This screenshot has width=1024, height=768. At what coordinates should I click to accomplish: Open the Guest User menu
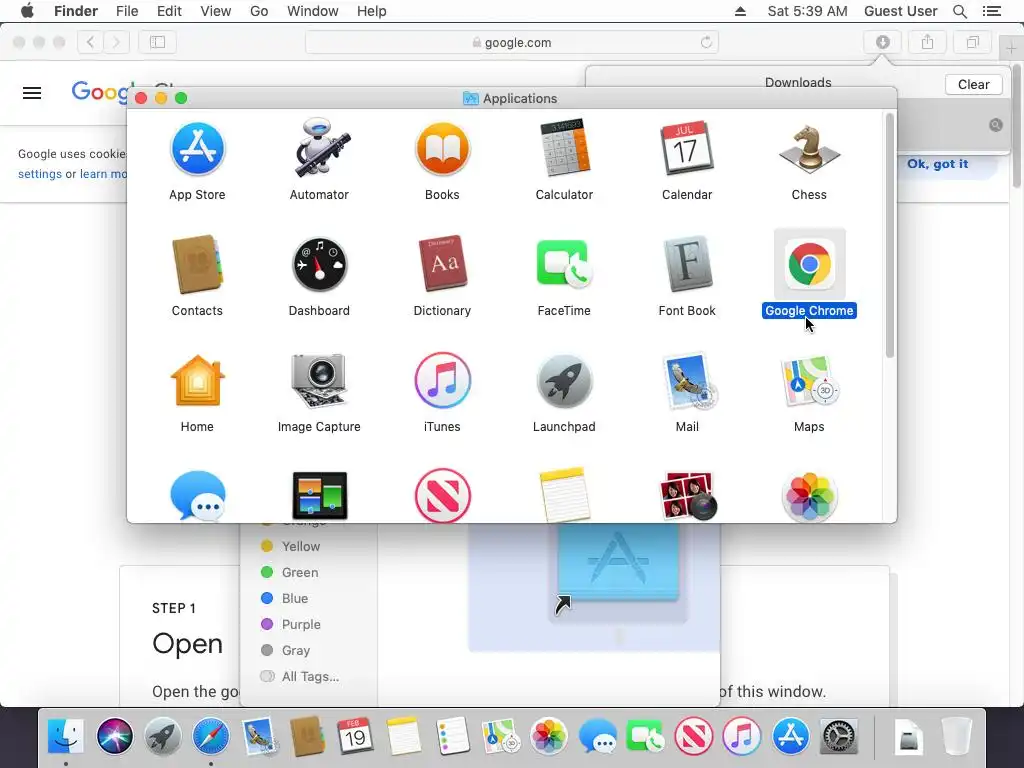[901, 11]
